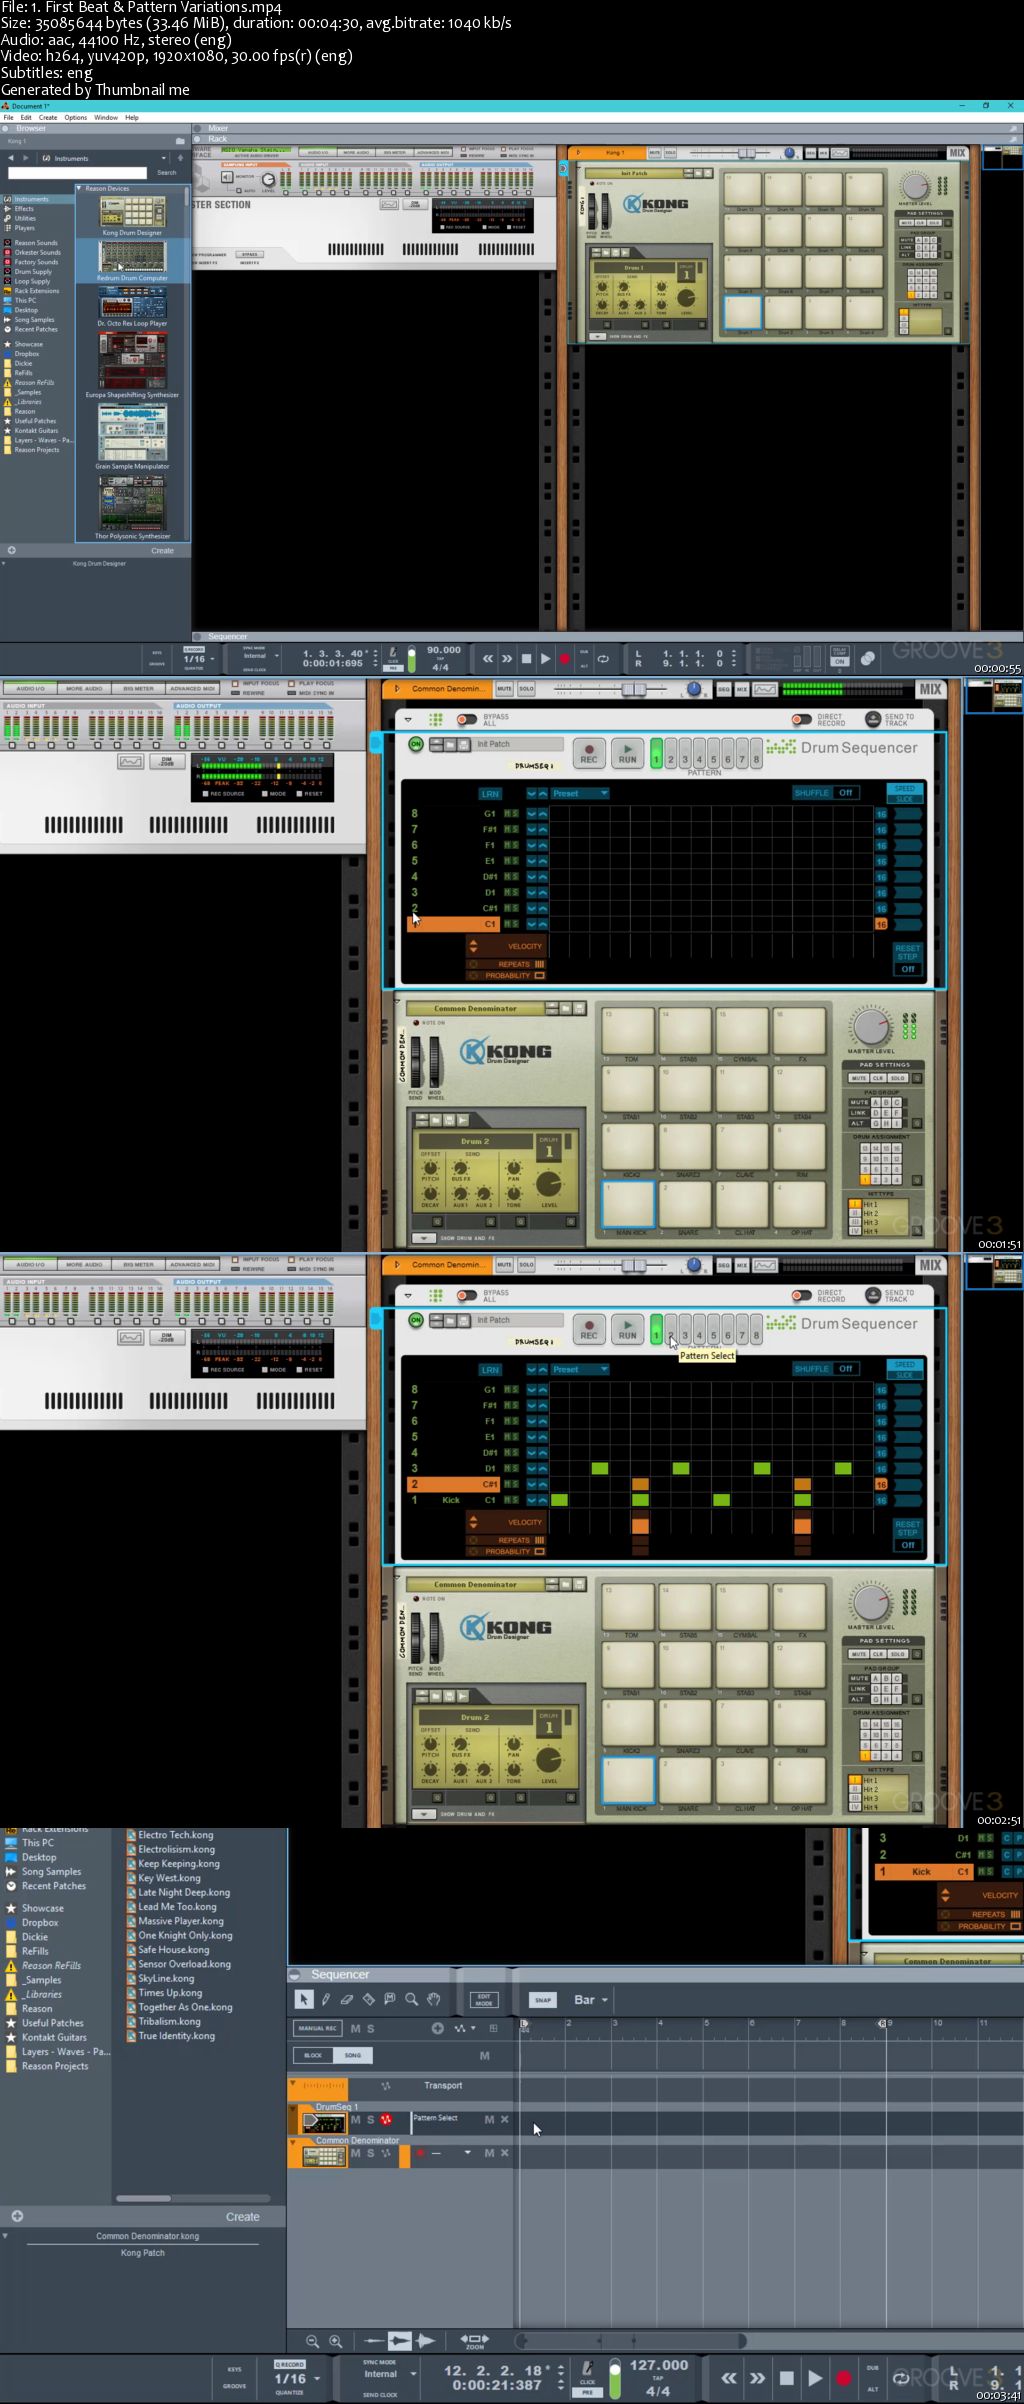The height and width of the screenshot is (2404, 1024).
Task: Open Late Night Deep.kong patch file
Action: [183, 1892]
